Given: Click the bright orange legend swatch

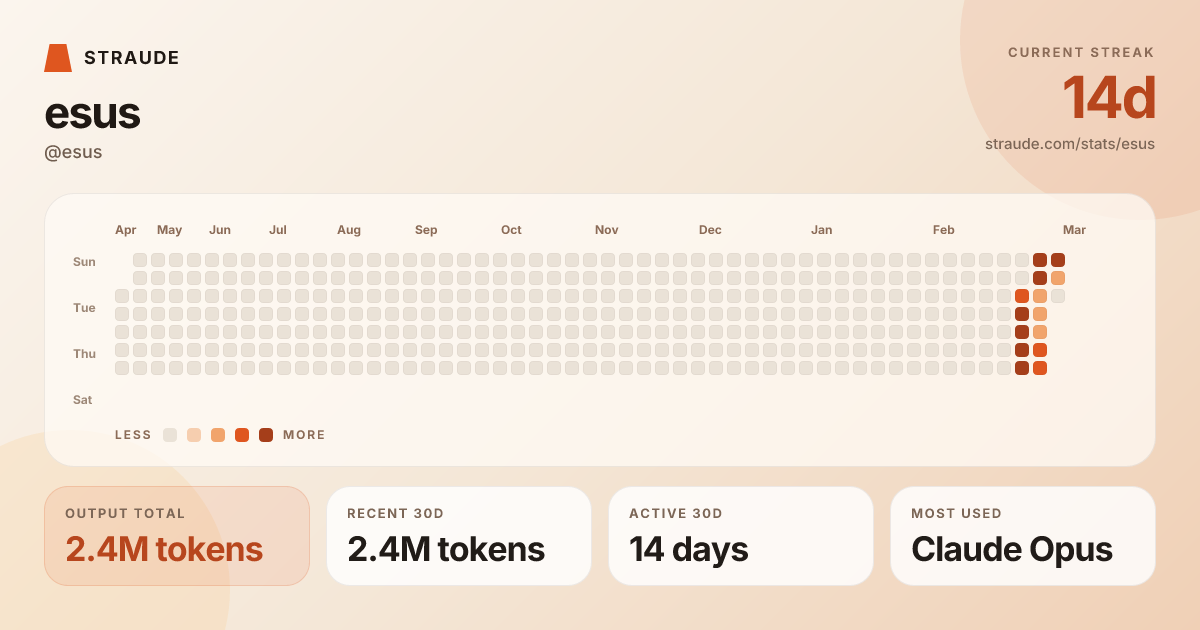Looking at the screenshot, I should tap(242, 435).
